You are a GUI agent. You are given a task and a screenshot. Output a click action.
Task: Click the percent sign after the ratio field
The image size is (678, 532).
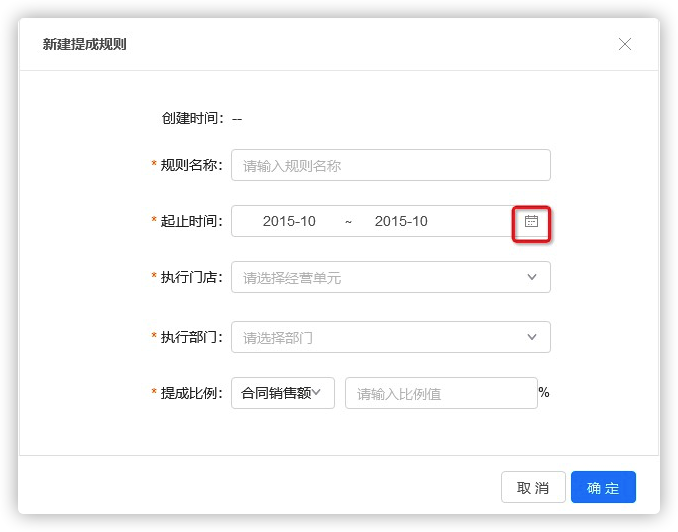[544, 392]
